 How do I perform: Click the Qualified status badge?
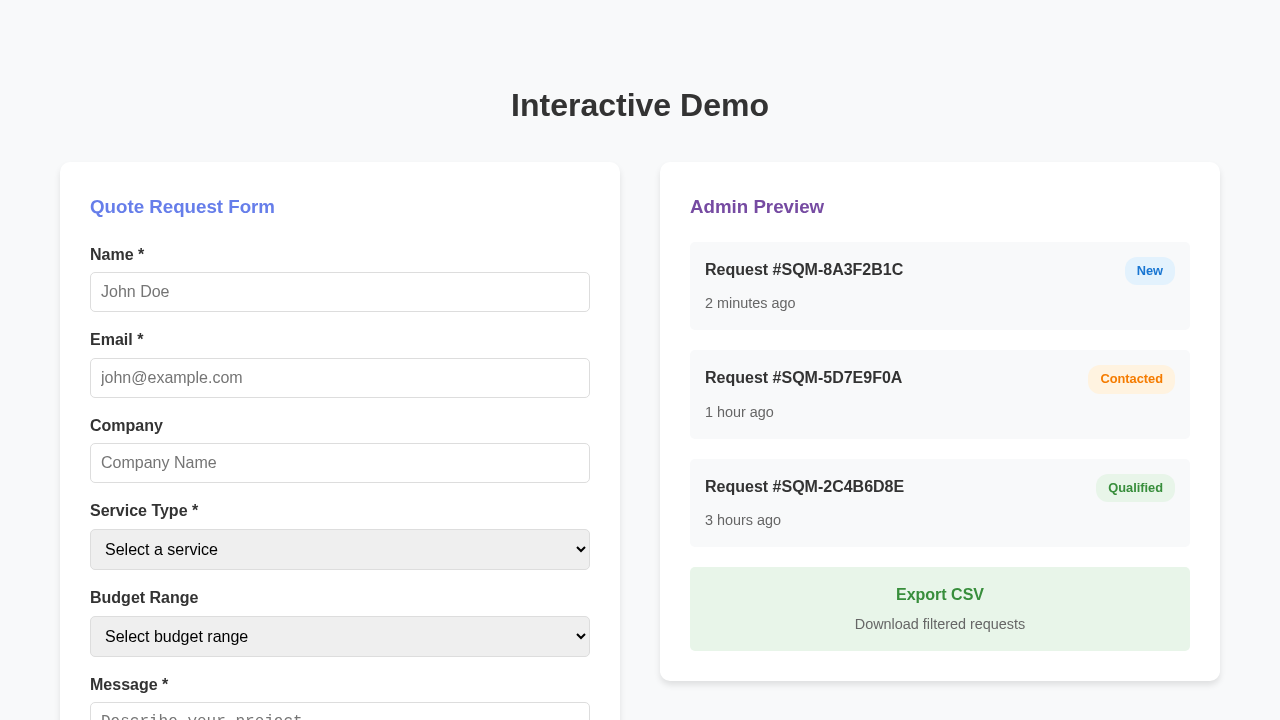[1135, 488]
